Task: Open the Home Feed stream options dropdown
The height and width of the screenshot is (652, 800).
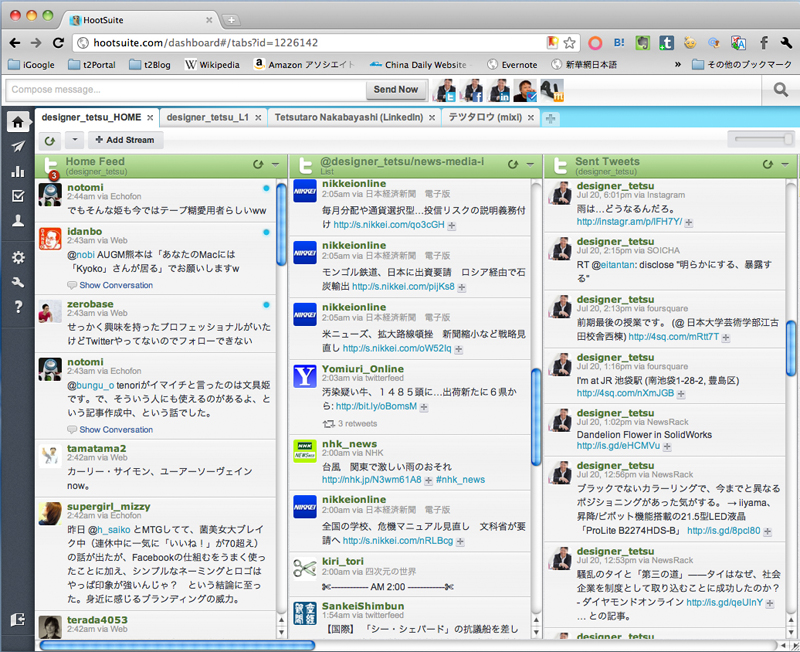Action: (275, 164)
